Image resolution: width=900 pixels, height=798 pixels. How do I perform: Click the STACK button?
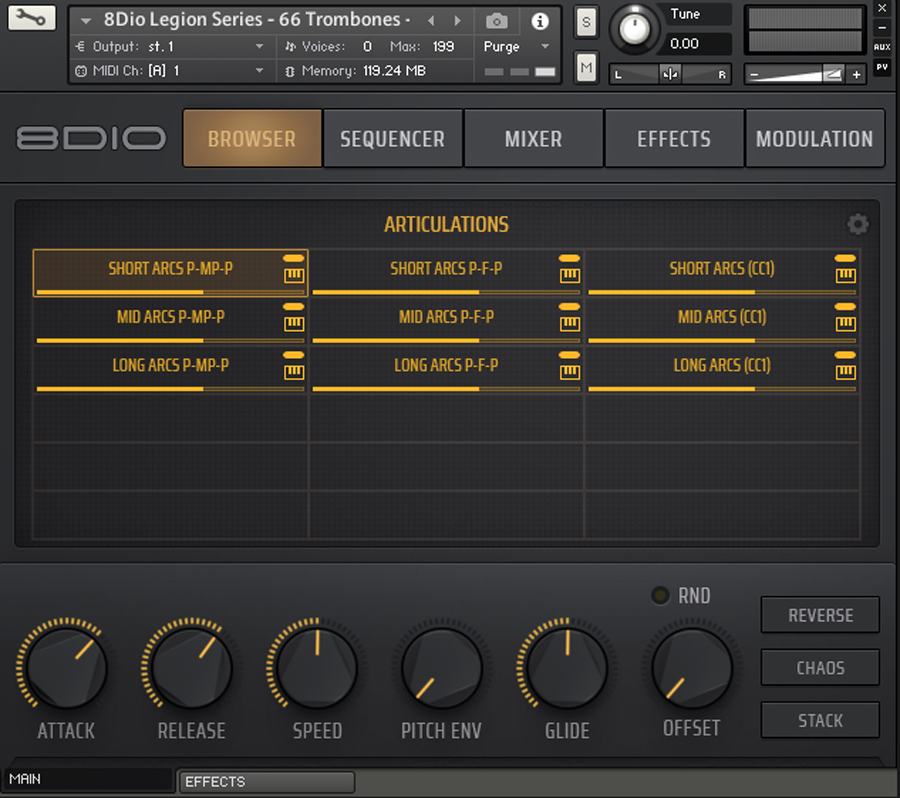tap(820, 720)
